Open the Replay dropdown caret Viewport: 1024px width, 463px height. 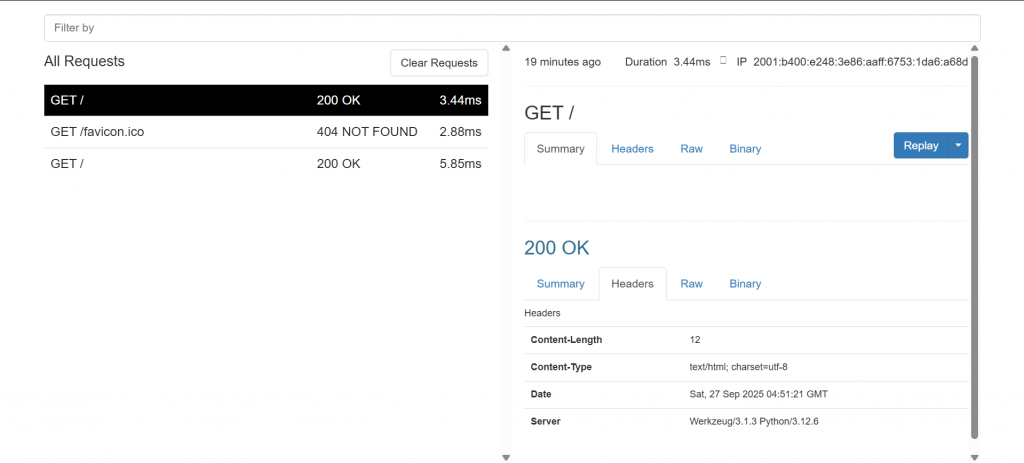[x=958, y=146]
